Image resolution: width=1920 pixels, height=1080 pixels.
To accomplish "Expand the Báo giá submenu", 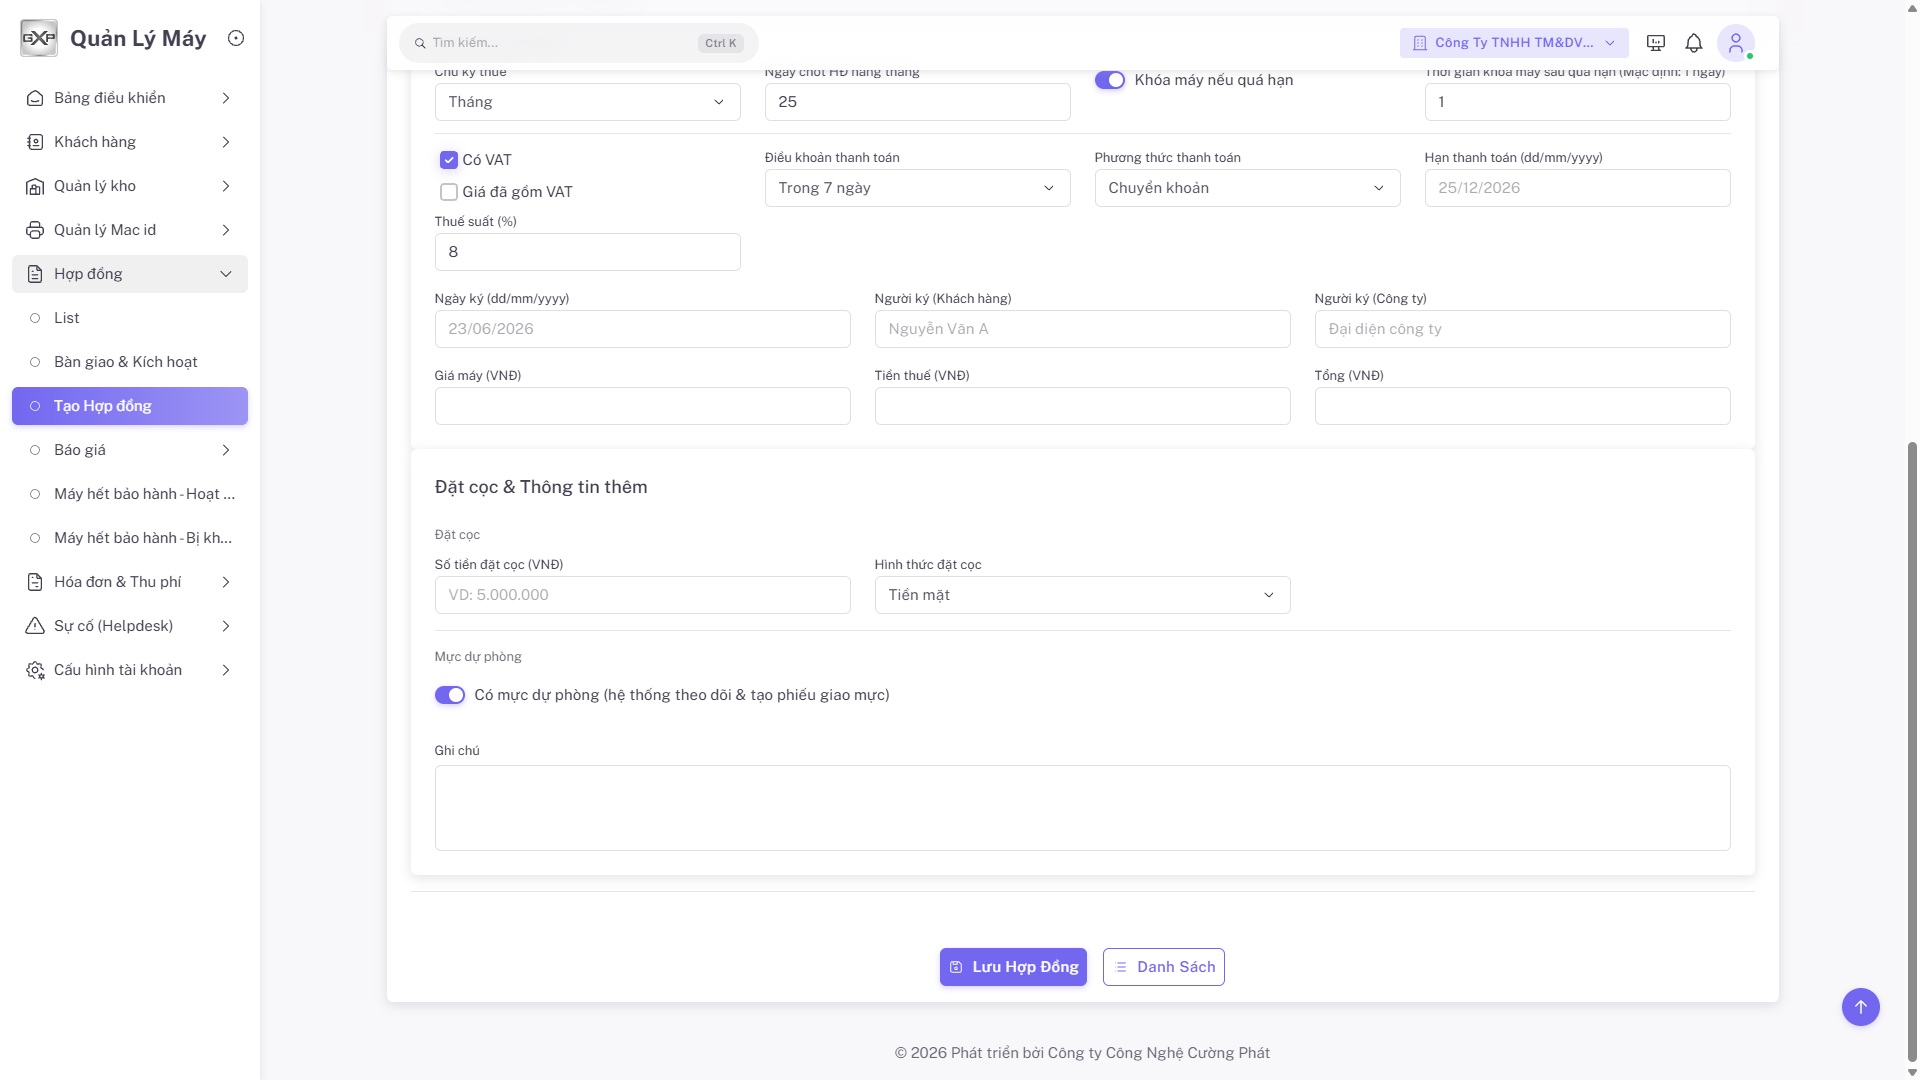I will [130, 450].
